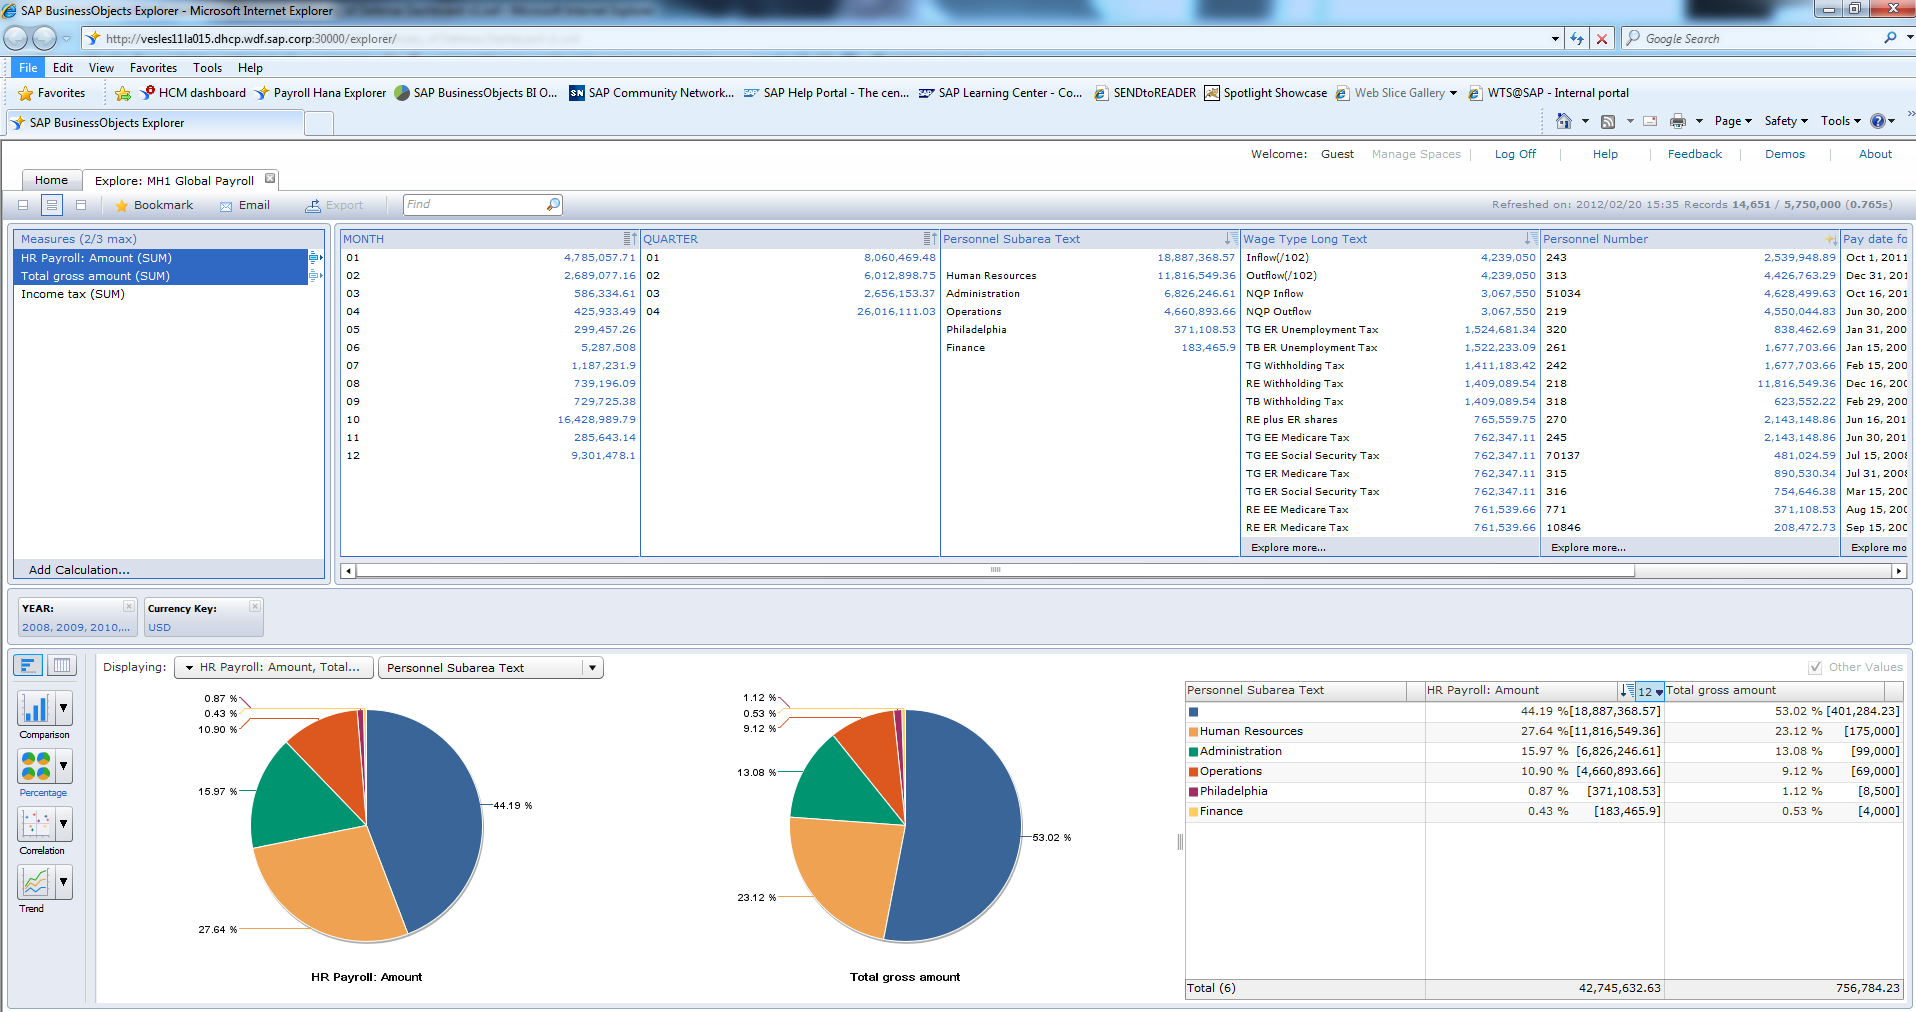Open the browser Safety dropdown menu

pyautogui.click(x=1786, y=121)
